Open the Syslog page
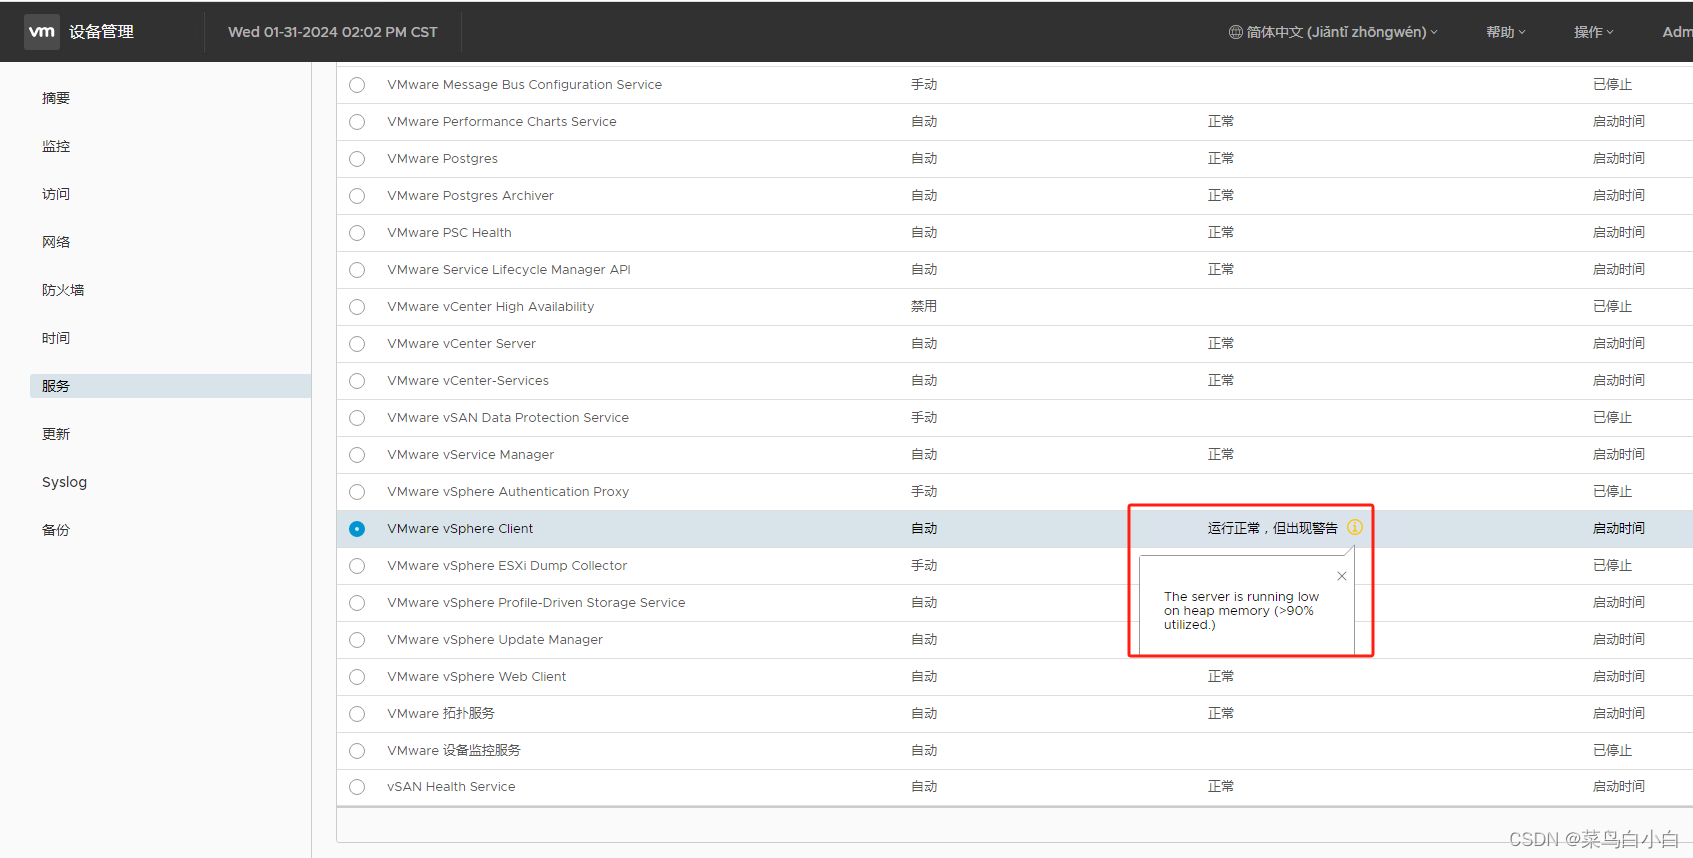The height and width of the screenshot is (858, 1693). (x=64, y=482)
